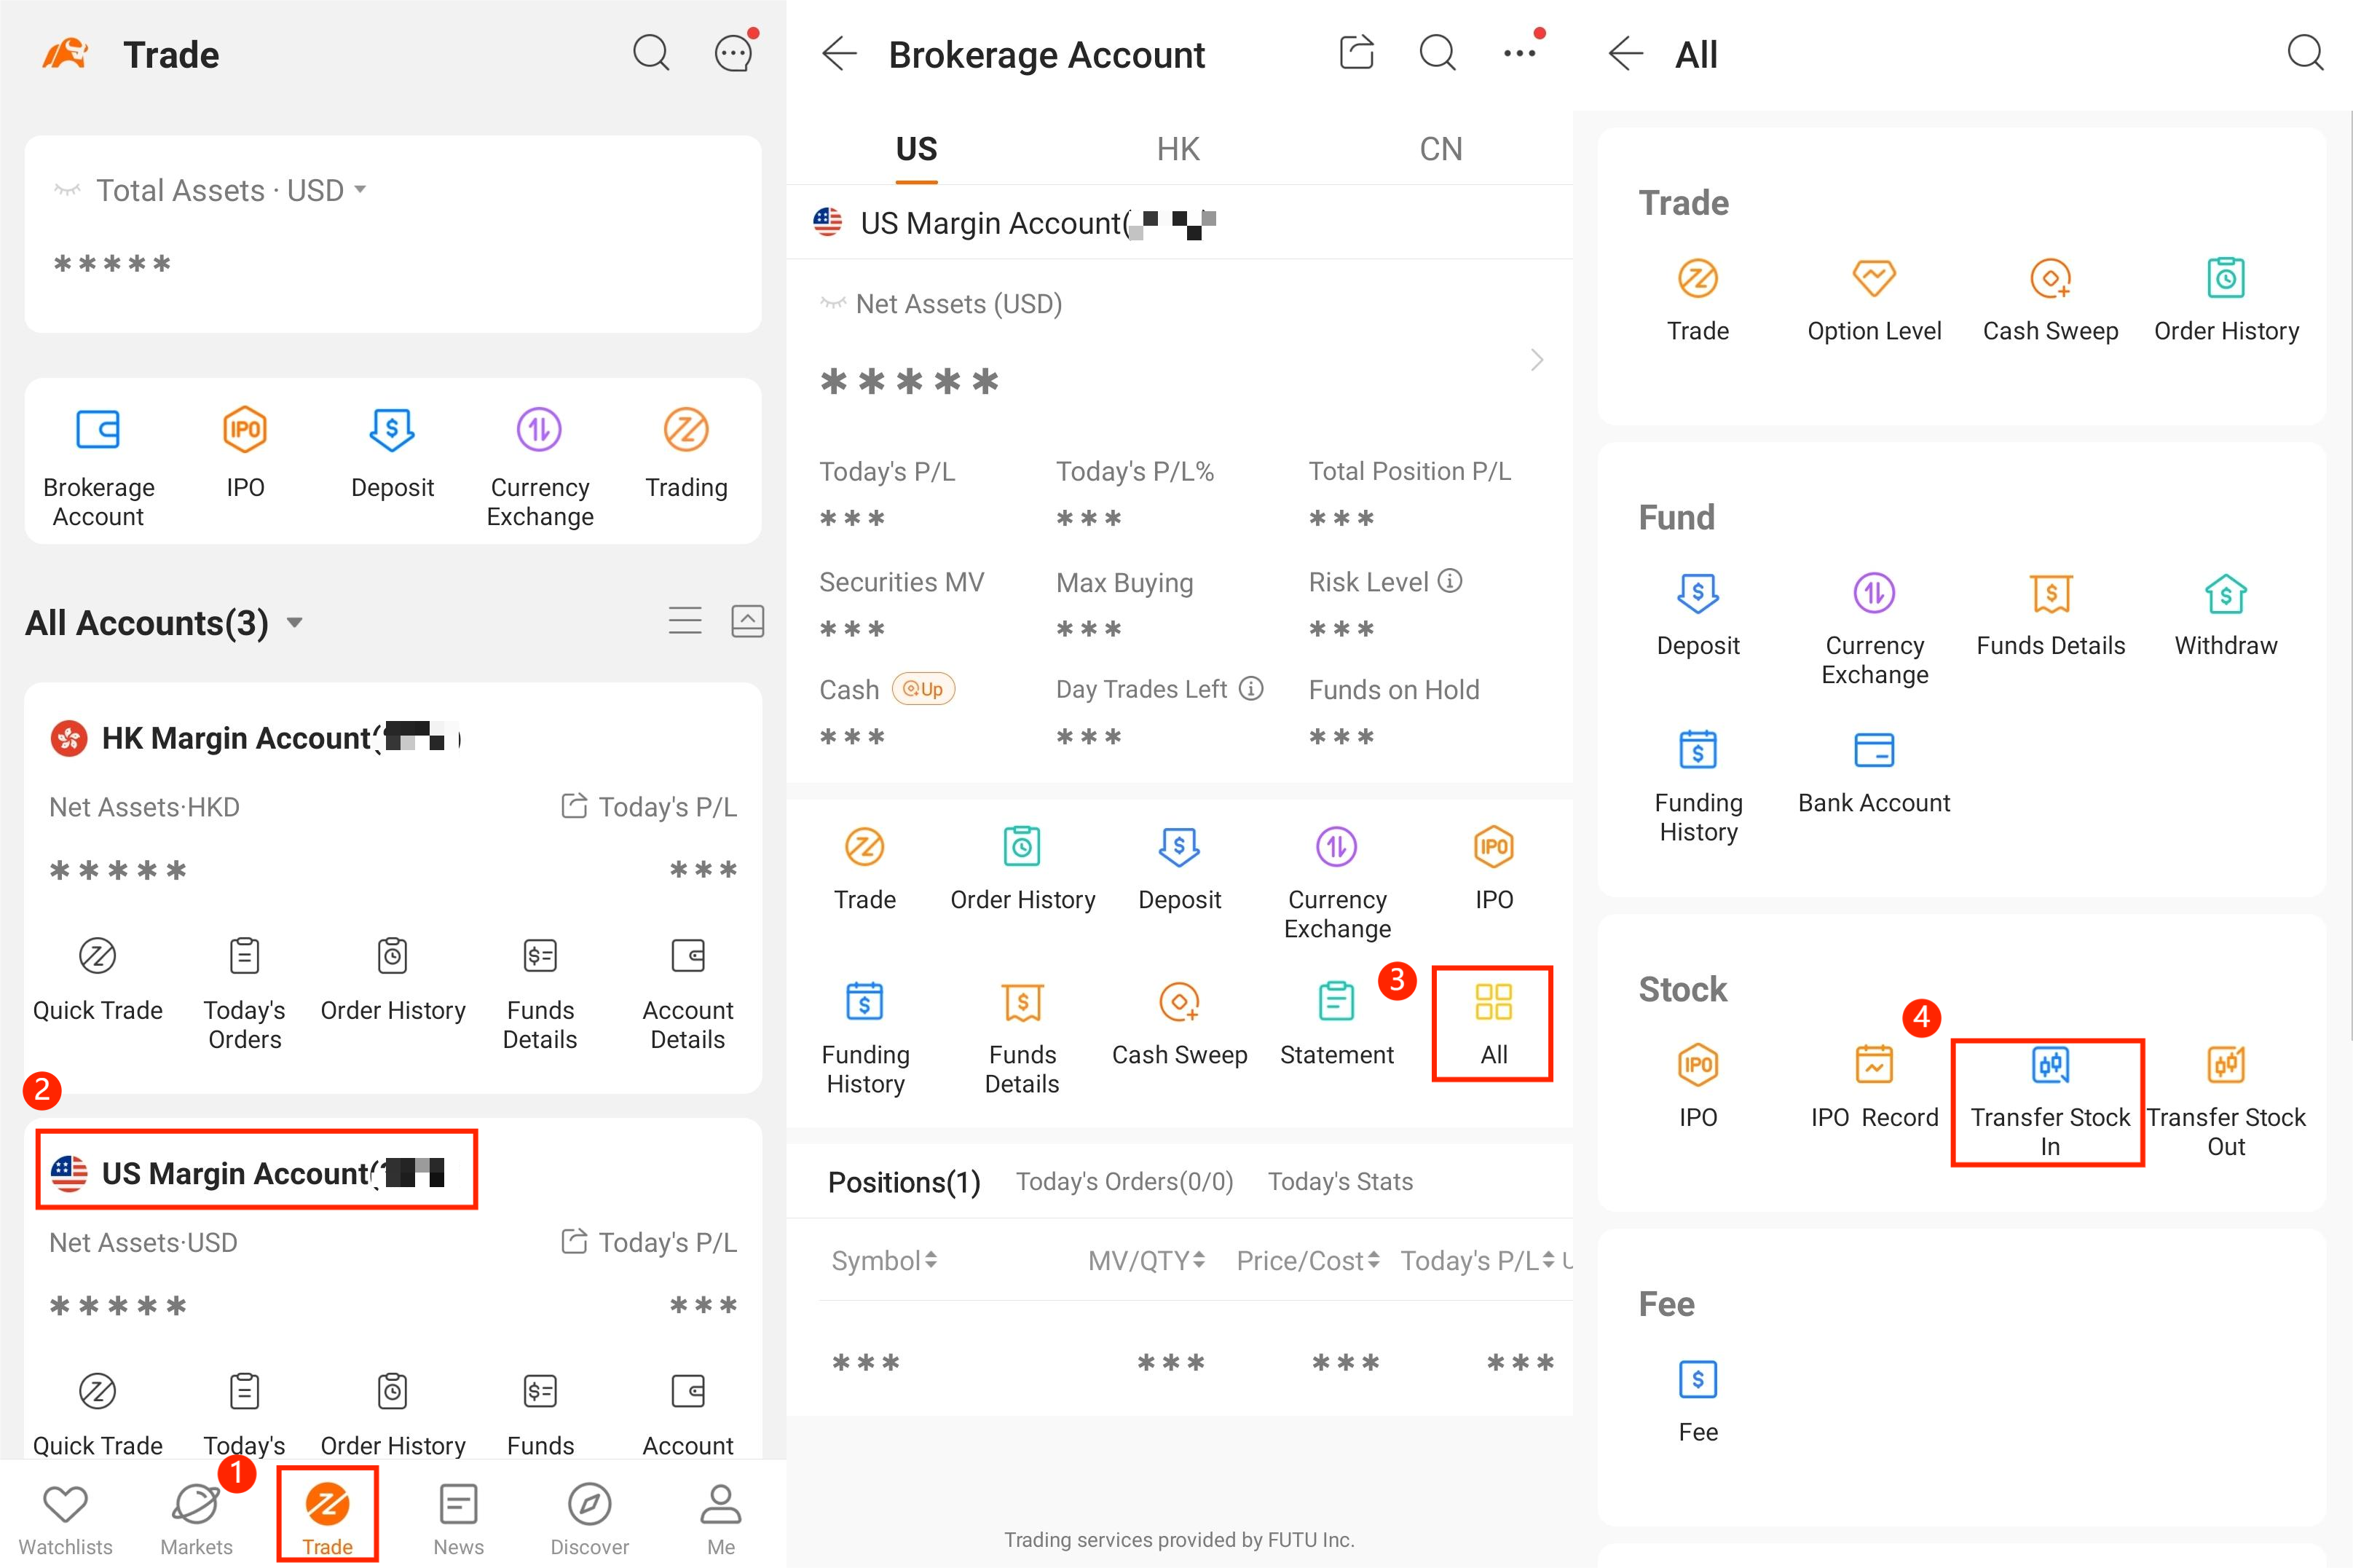Expand Total Assets USD currency dropdown
The image size is (2353, 1568).
pyautogui.click(x=360, y=189)
